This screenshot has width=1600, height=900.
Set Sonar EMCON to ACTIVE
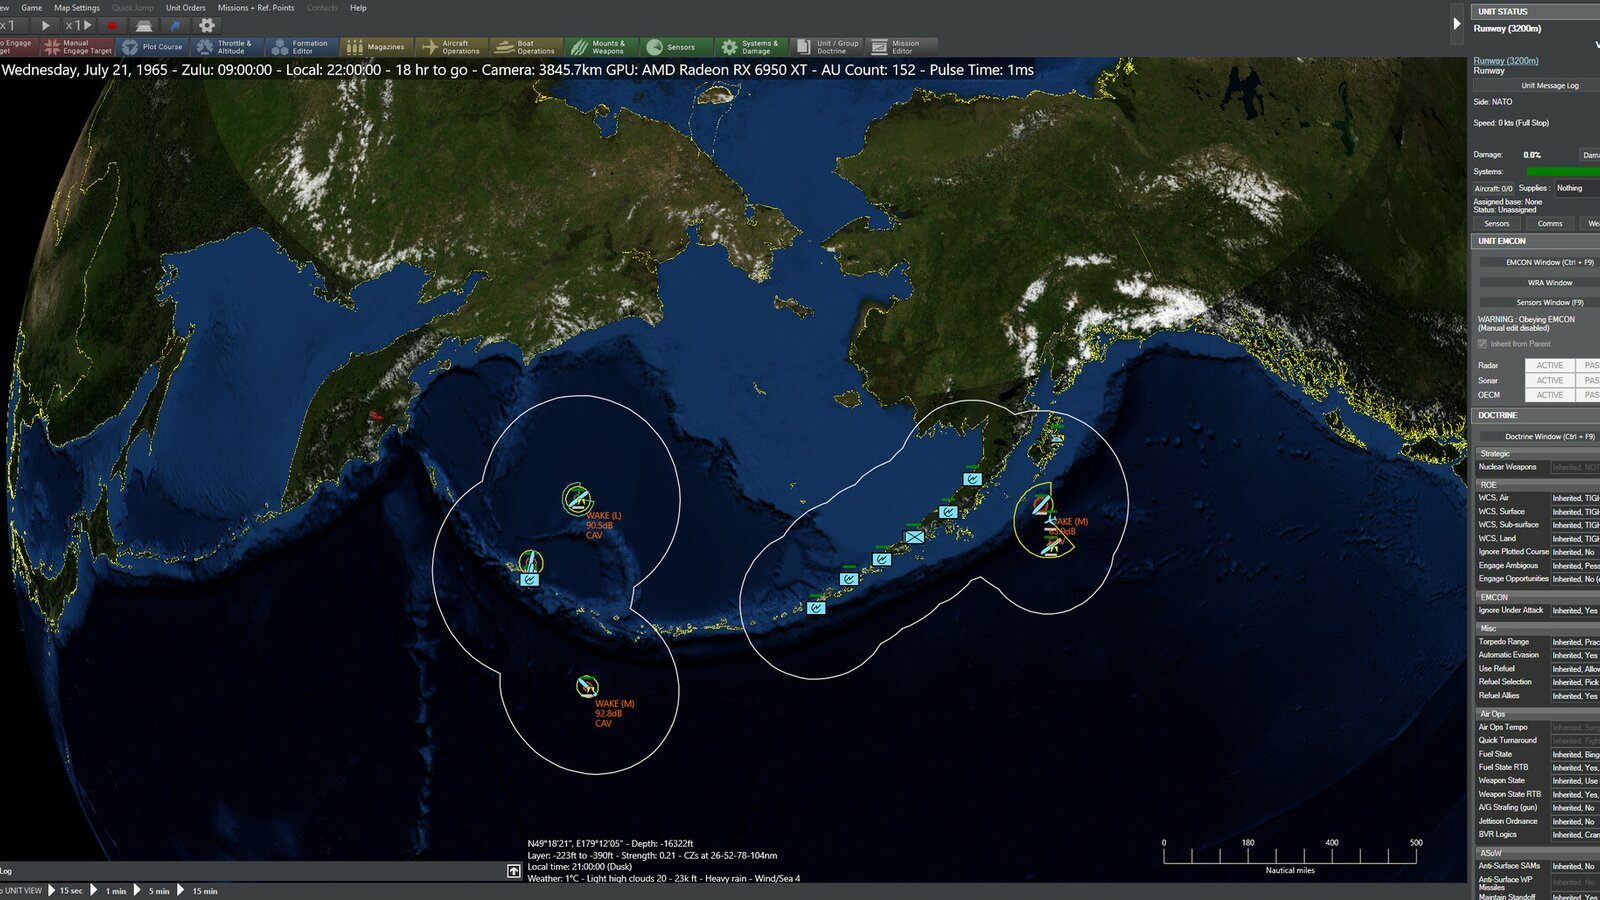pos(1549,381)
